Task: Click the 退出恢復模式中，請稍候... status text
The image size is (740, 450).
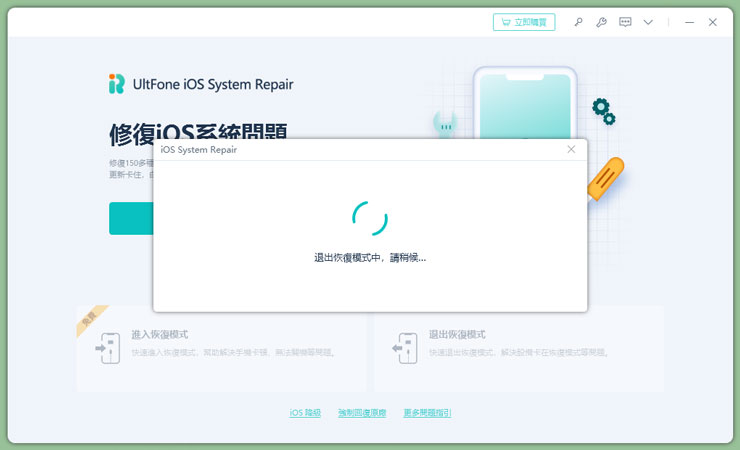Action: point(370,258)
